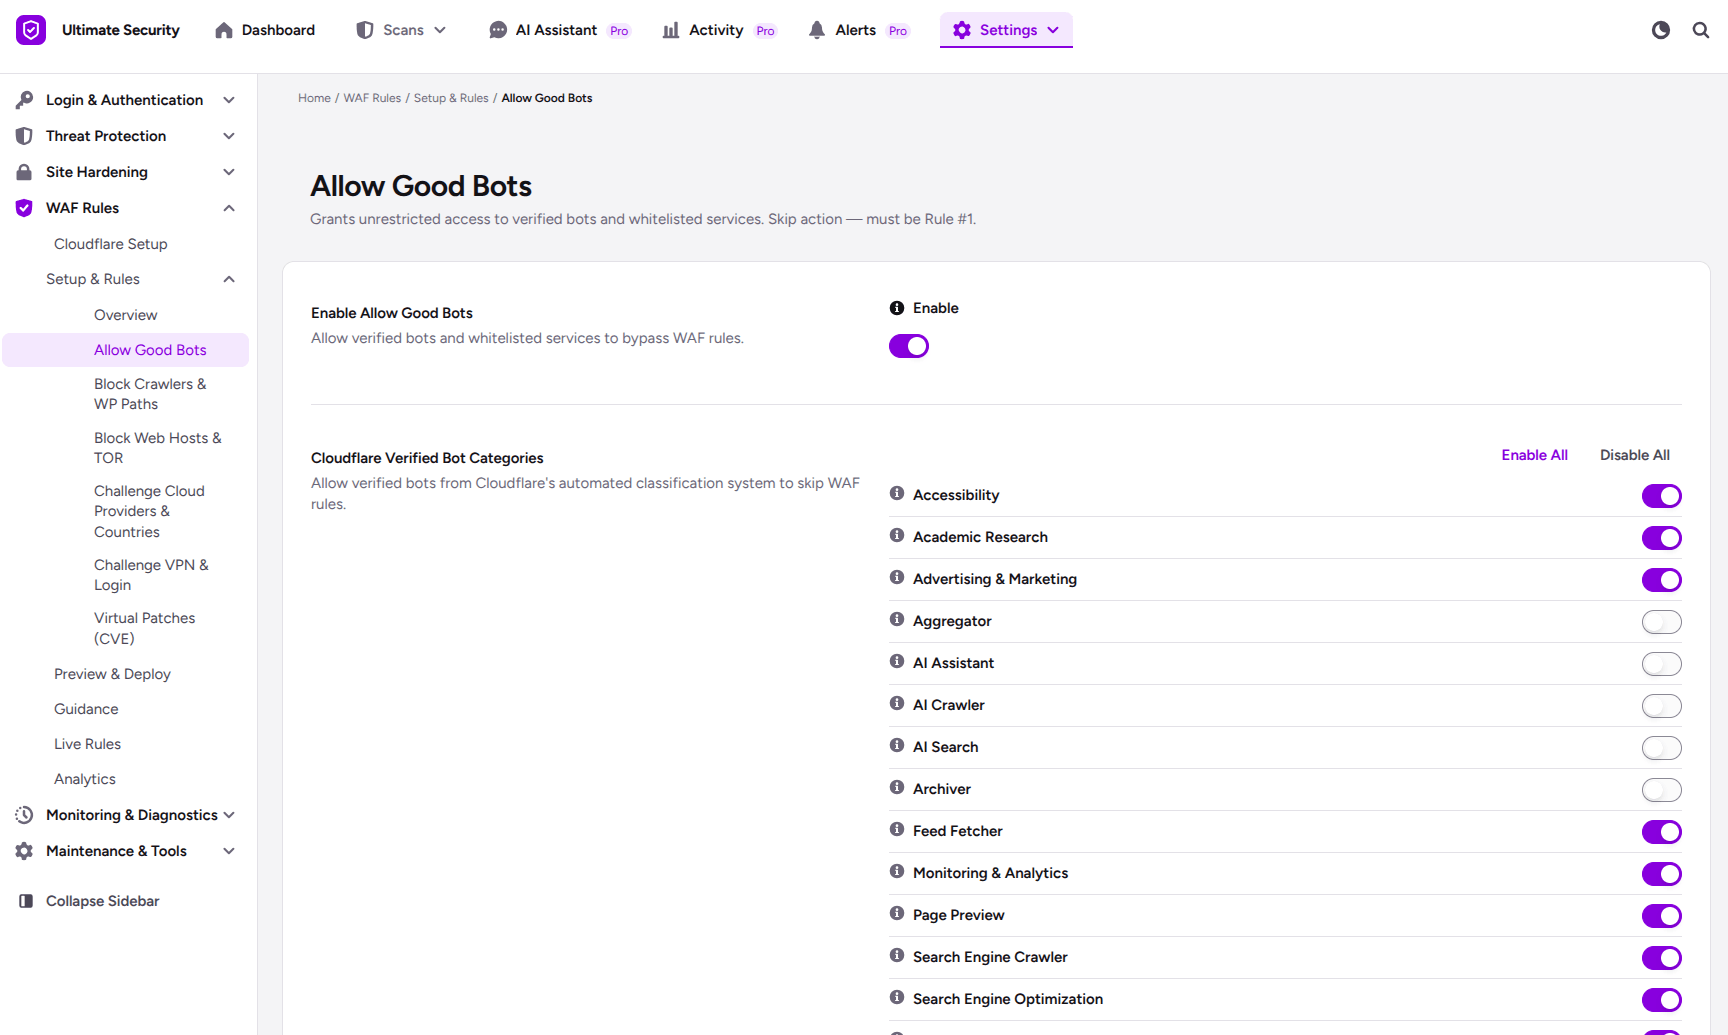The height and width of the screenshot is (1035, 1728).
Task: Click the Enable All link
Action: coord(1534,455)
